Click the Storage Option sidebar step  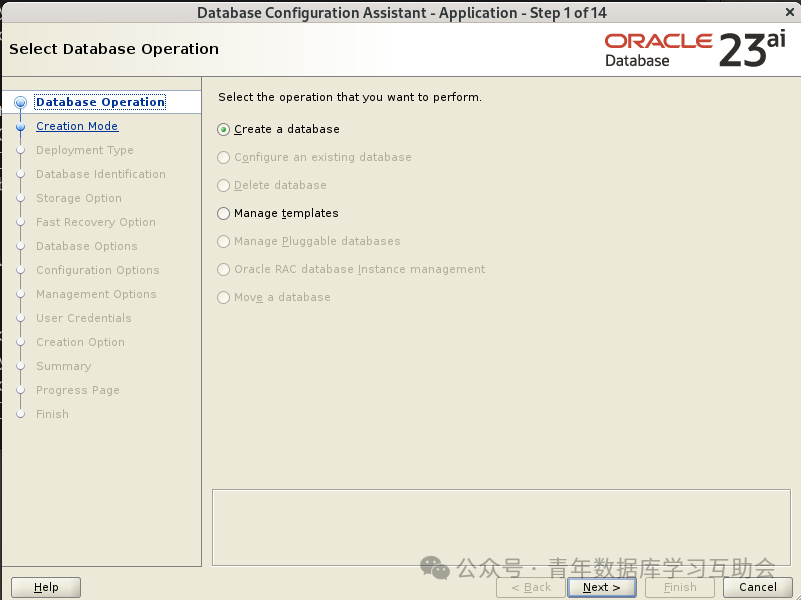pyautogui.click(x=79, y=198)
